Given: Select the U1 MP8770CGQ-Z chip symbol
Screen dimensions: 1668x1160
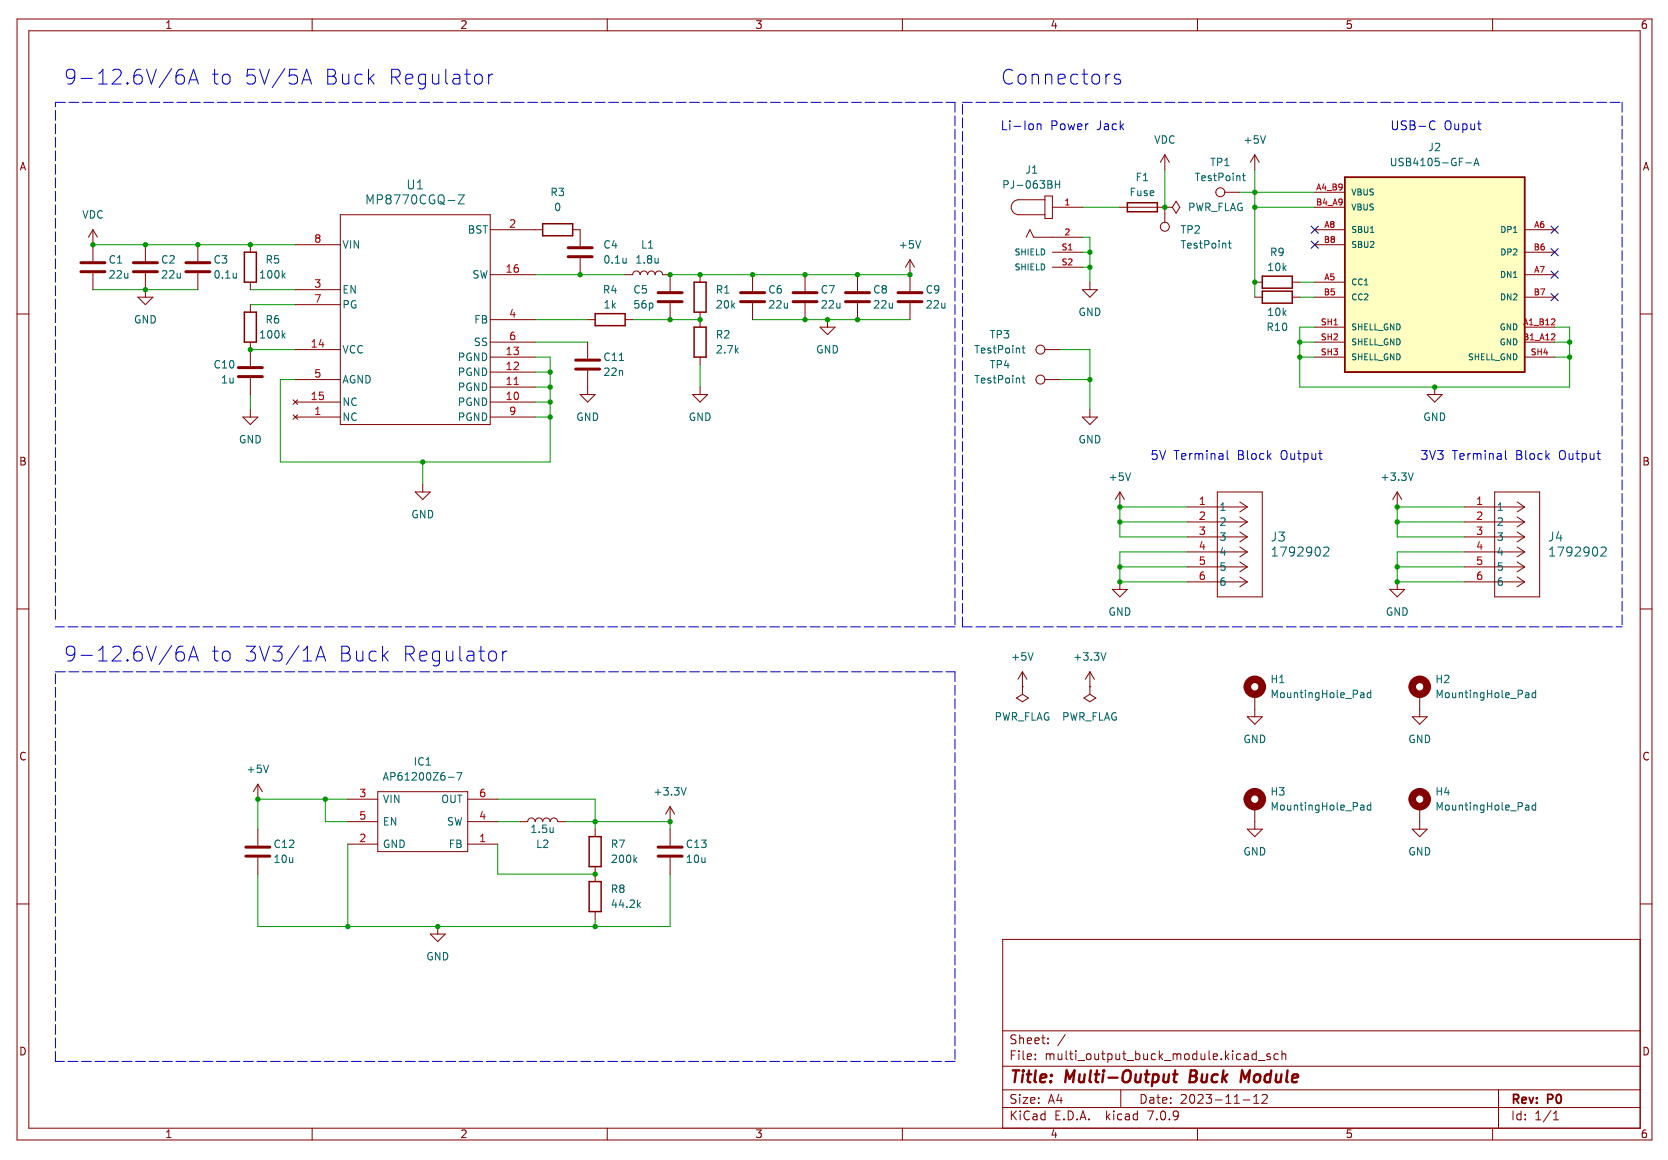Looking at the screenshot, I should [414, 320].
